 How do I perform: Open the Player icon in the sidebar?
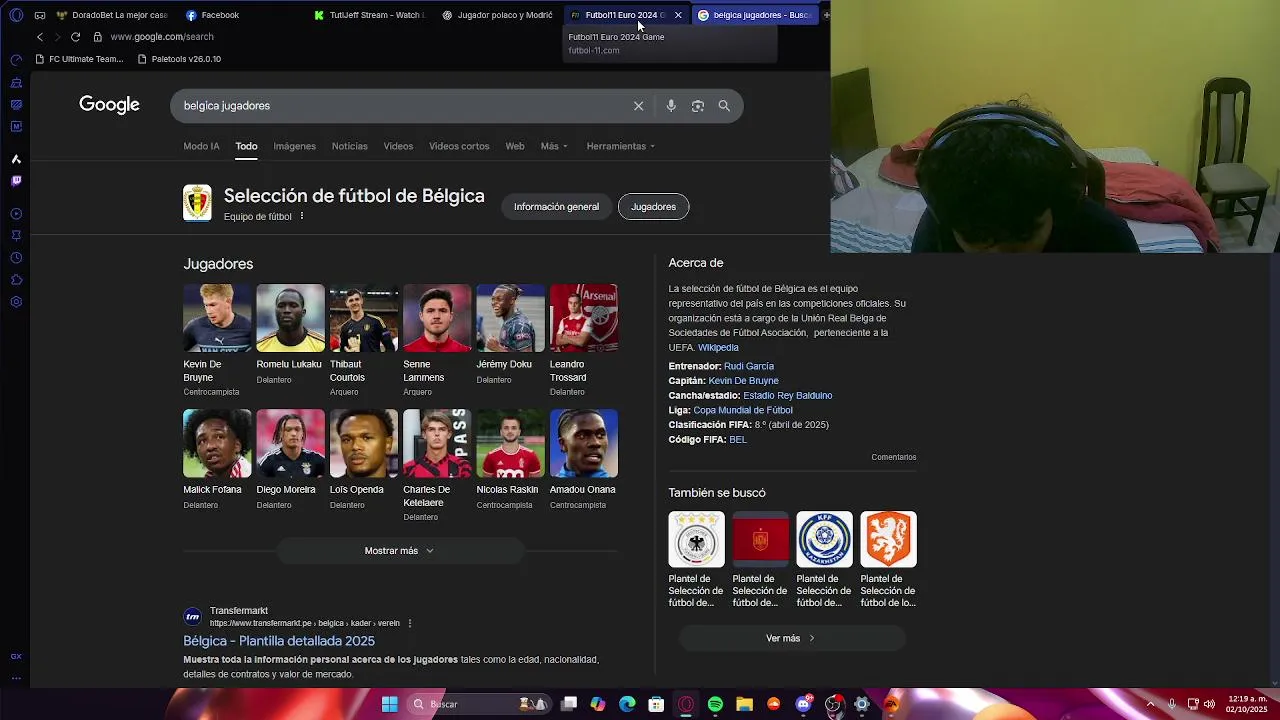(16, 214)
